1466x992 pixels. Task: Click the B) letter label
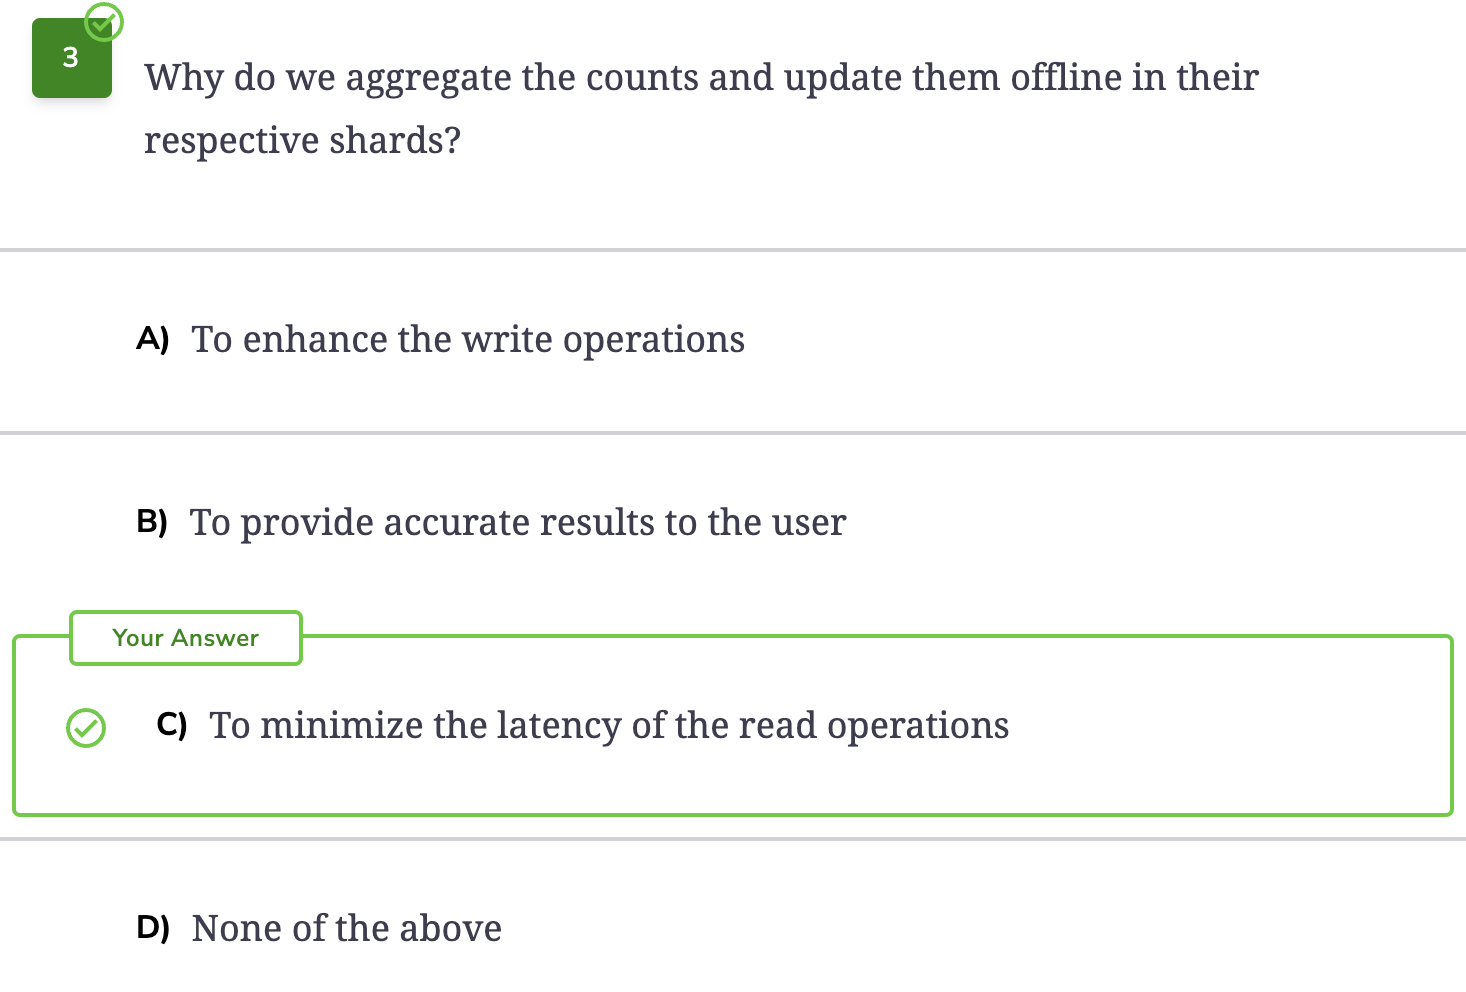tap(152, 522)
